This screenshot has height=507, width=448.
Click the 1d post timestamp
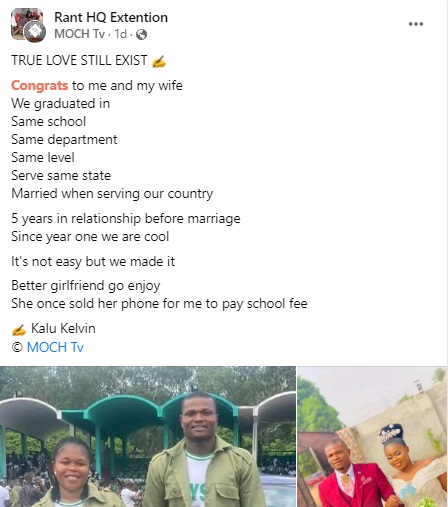[121, 34]
